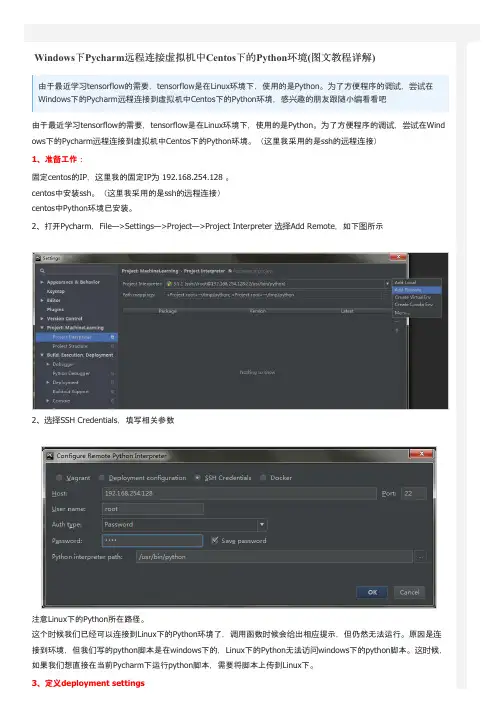This screenshot has width=504, height=713.
Task: Select Python Debugger tree item
Action: tap(71, 373)
